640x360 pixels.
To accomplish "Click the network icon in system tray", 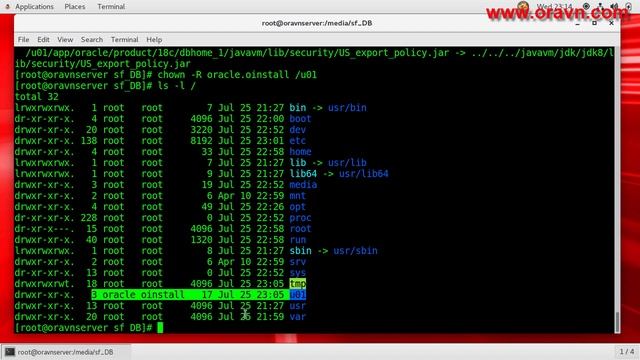I will pos(600,7).
